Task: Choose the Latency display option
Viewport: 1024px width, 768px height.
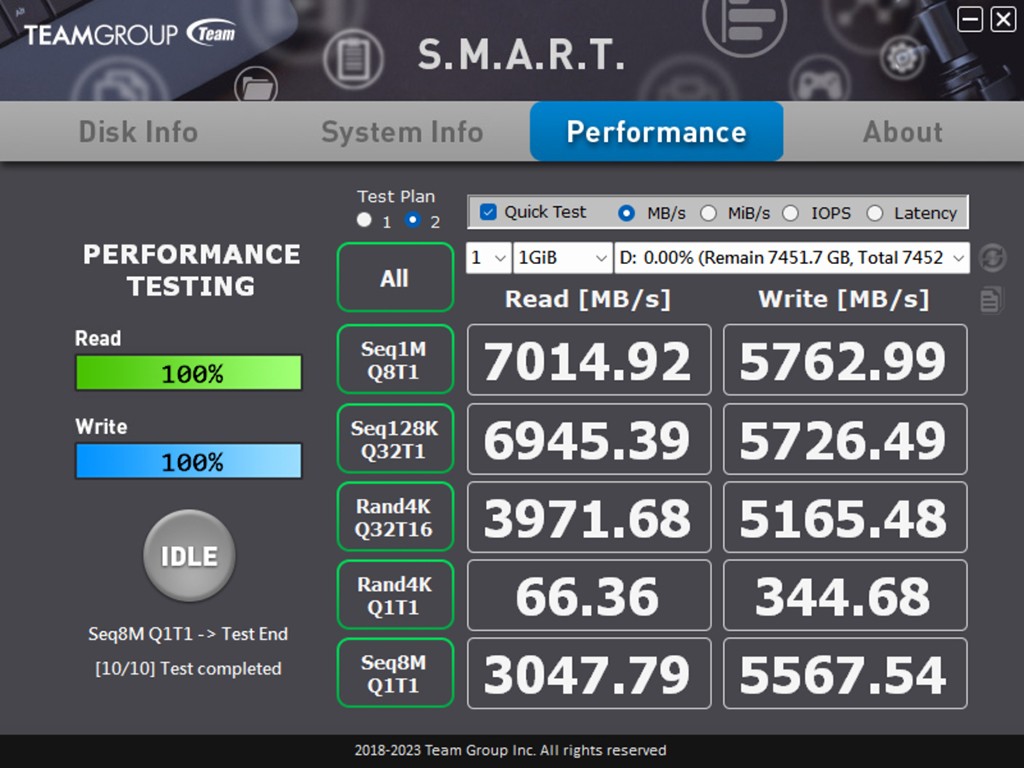Action: point(875,213)
